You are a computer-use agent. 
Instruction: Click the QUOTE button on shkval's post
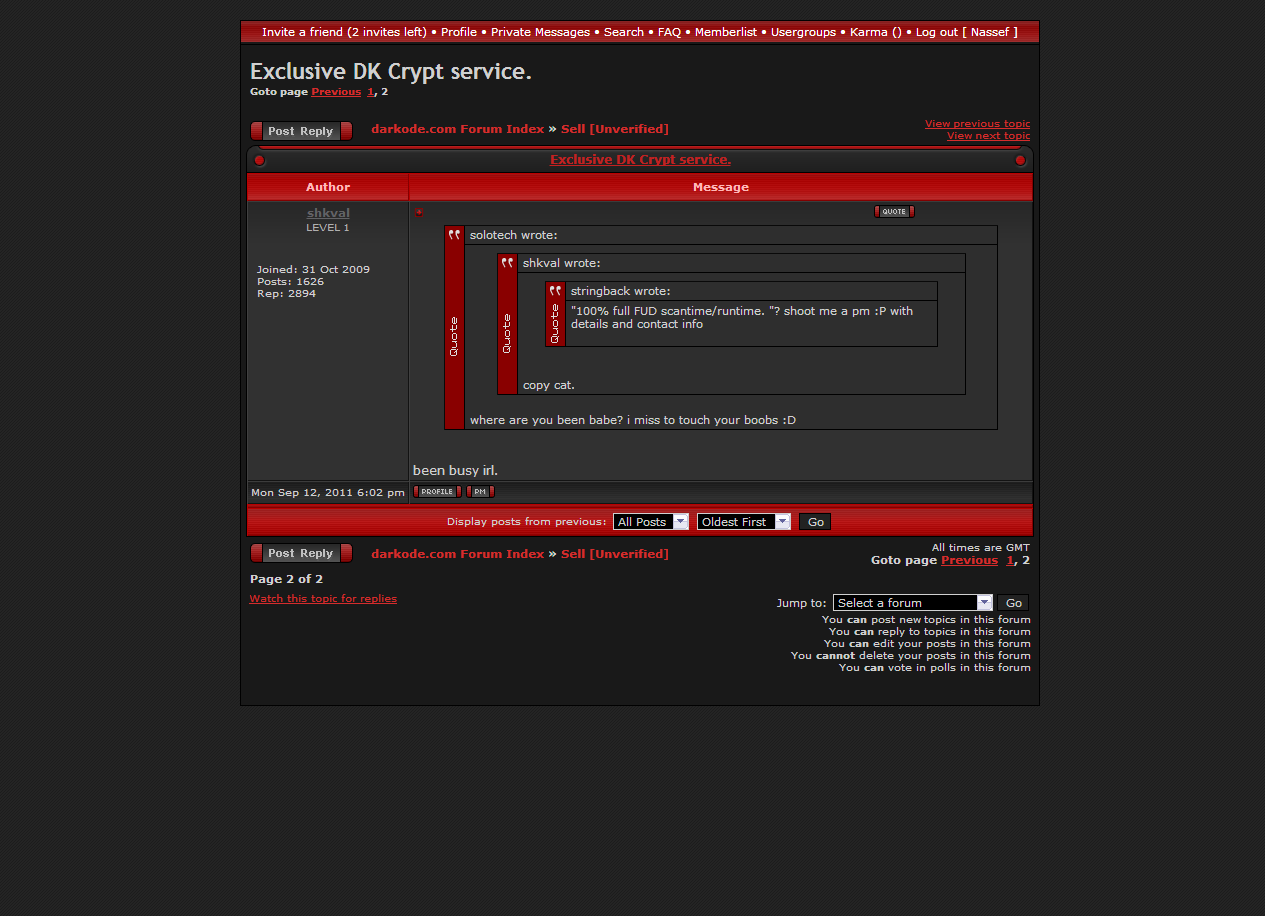(894, 212)
